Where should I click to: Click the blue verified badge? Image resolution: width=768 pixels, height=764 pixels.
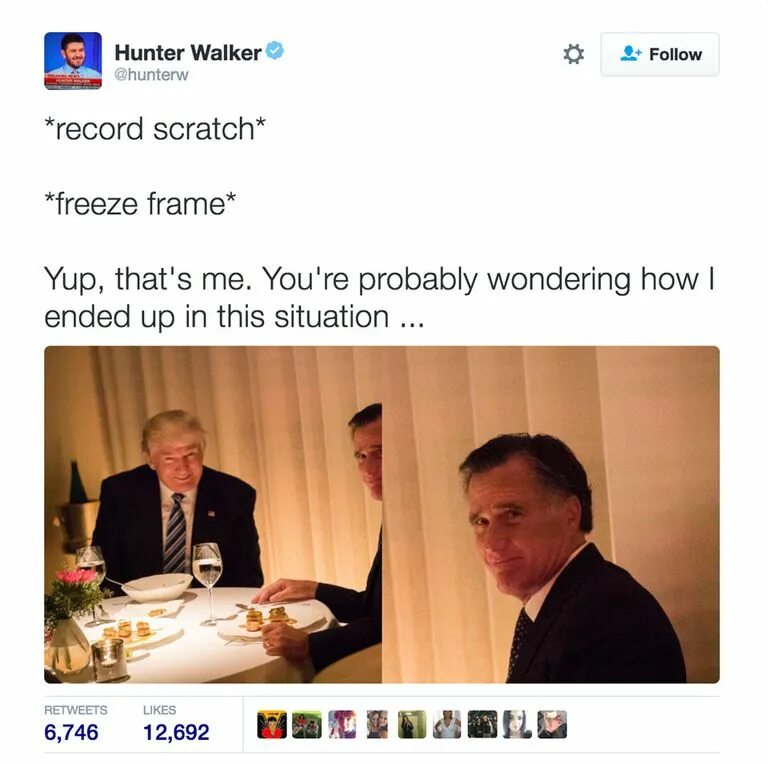point(275,50)
